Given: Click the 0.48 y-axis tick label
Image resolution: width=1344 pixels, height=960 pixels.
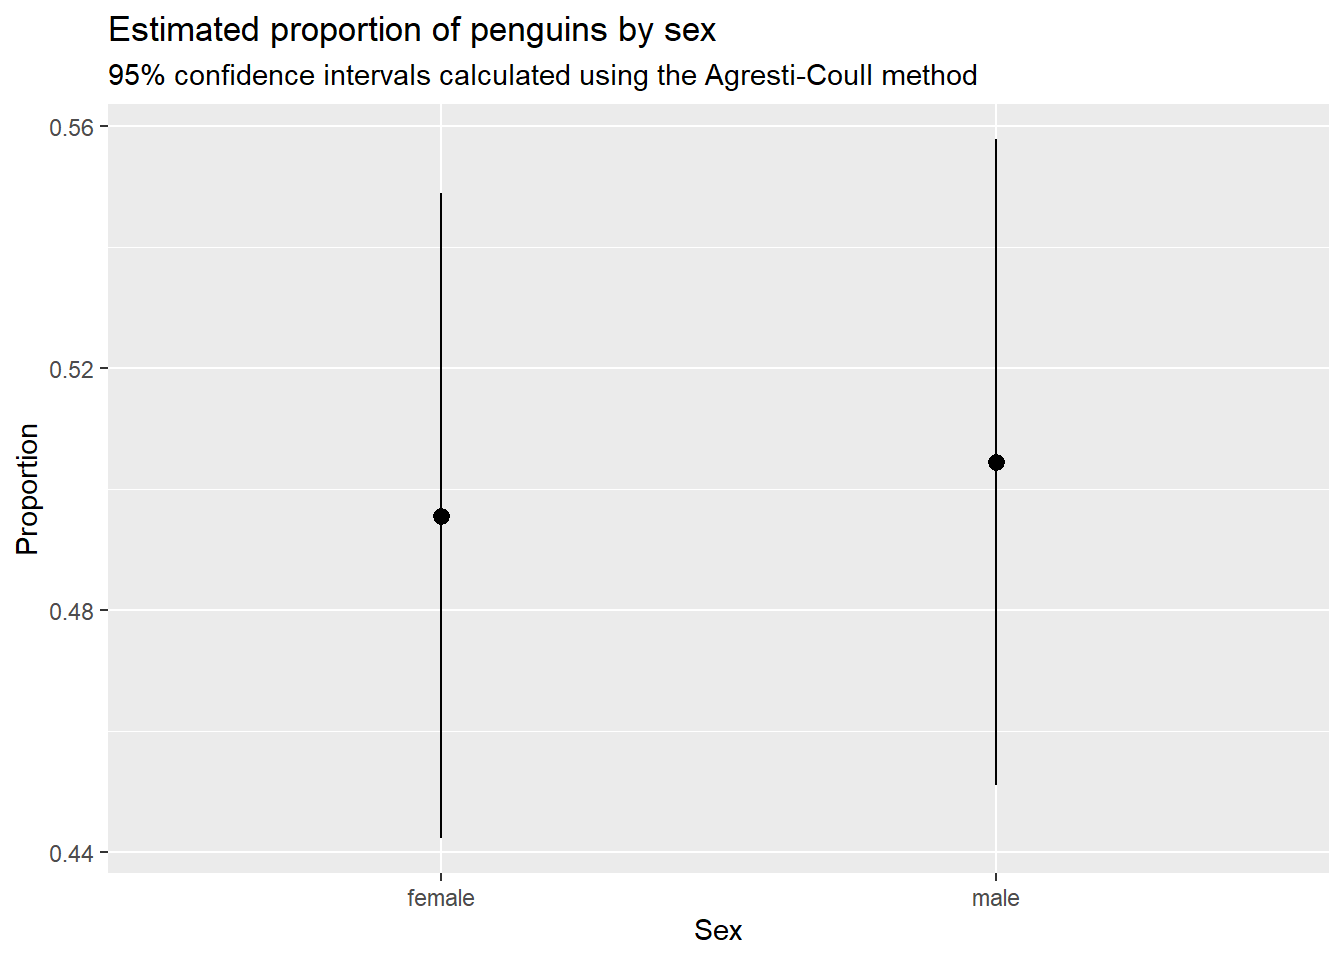Looking at the screenshot, I should (x=71, y=611).
